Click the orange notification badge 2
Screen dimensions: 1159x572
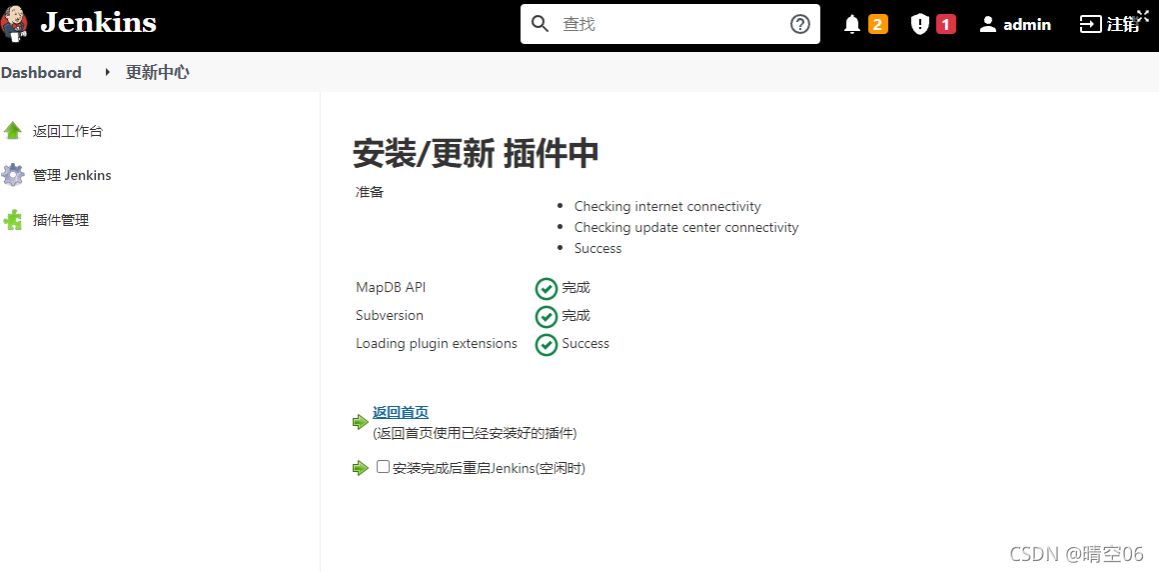point(877,24)
